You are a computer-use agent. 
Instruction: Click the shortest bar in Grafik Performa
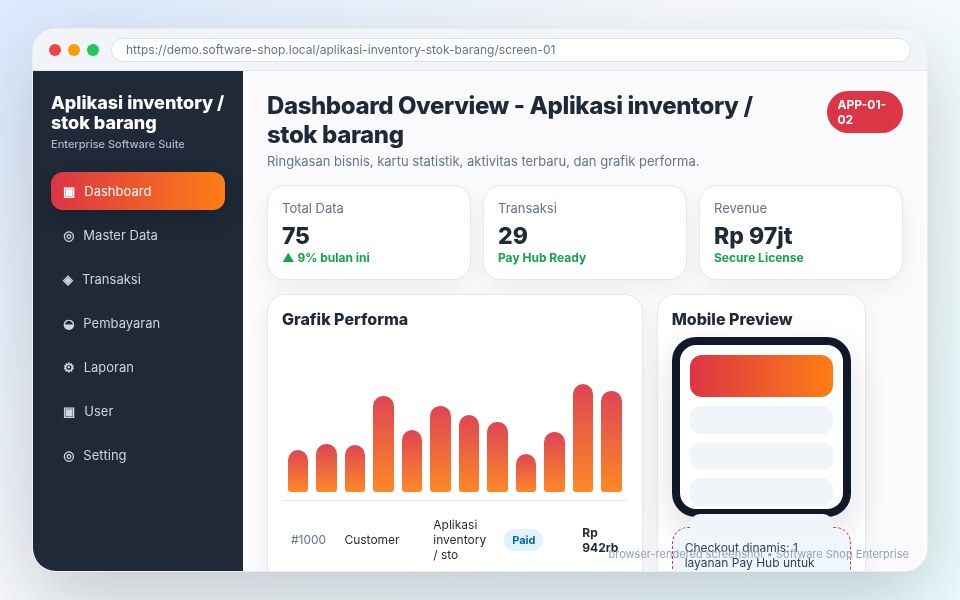point(526,473)
